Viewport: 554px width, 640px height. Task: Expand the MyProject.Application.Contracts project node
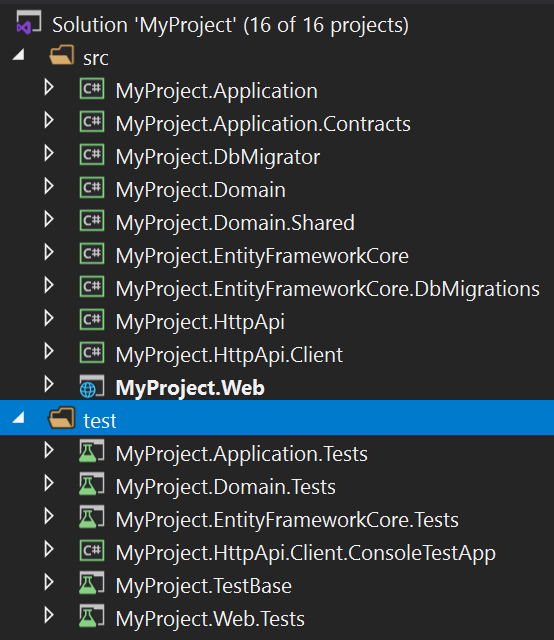[x=49, y=120]
